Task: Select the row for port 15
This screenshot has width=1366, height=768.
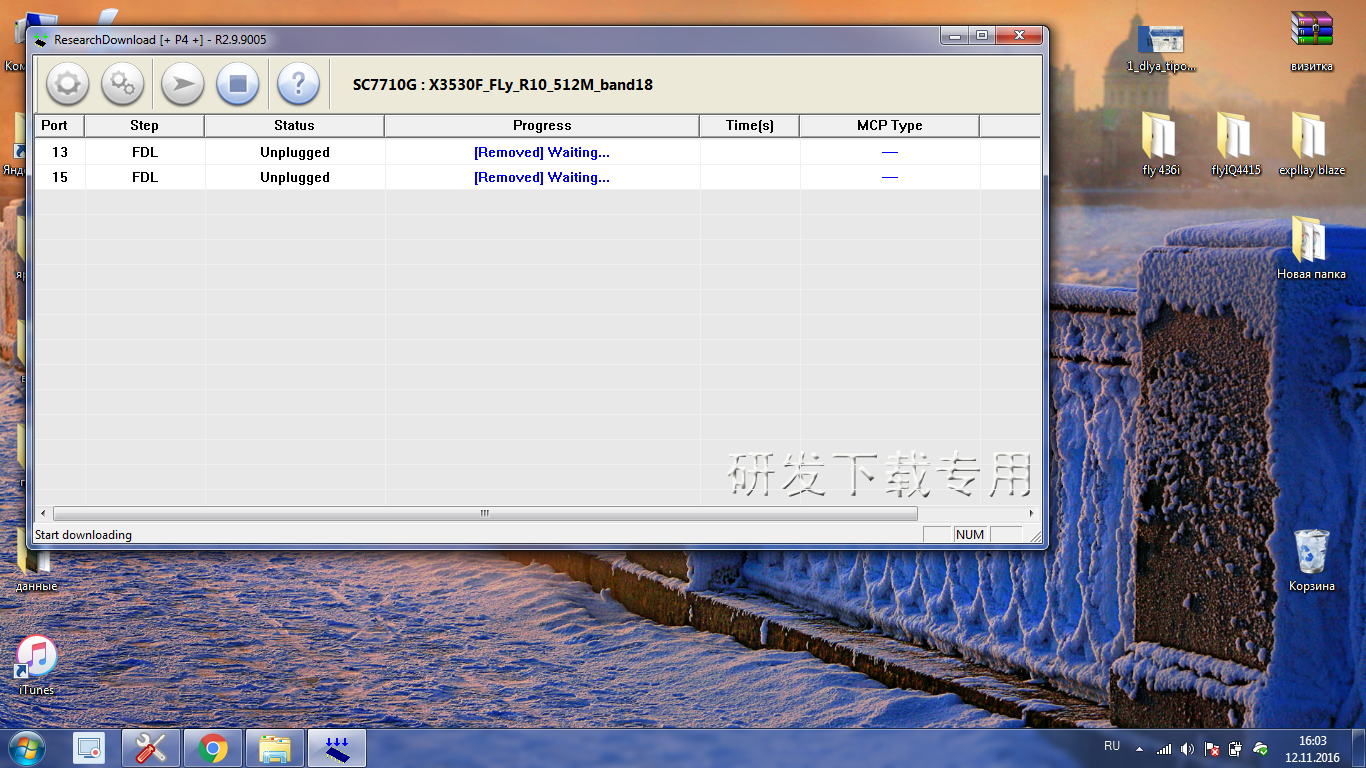Action: tap(537, 177)
